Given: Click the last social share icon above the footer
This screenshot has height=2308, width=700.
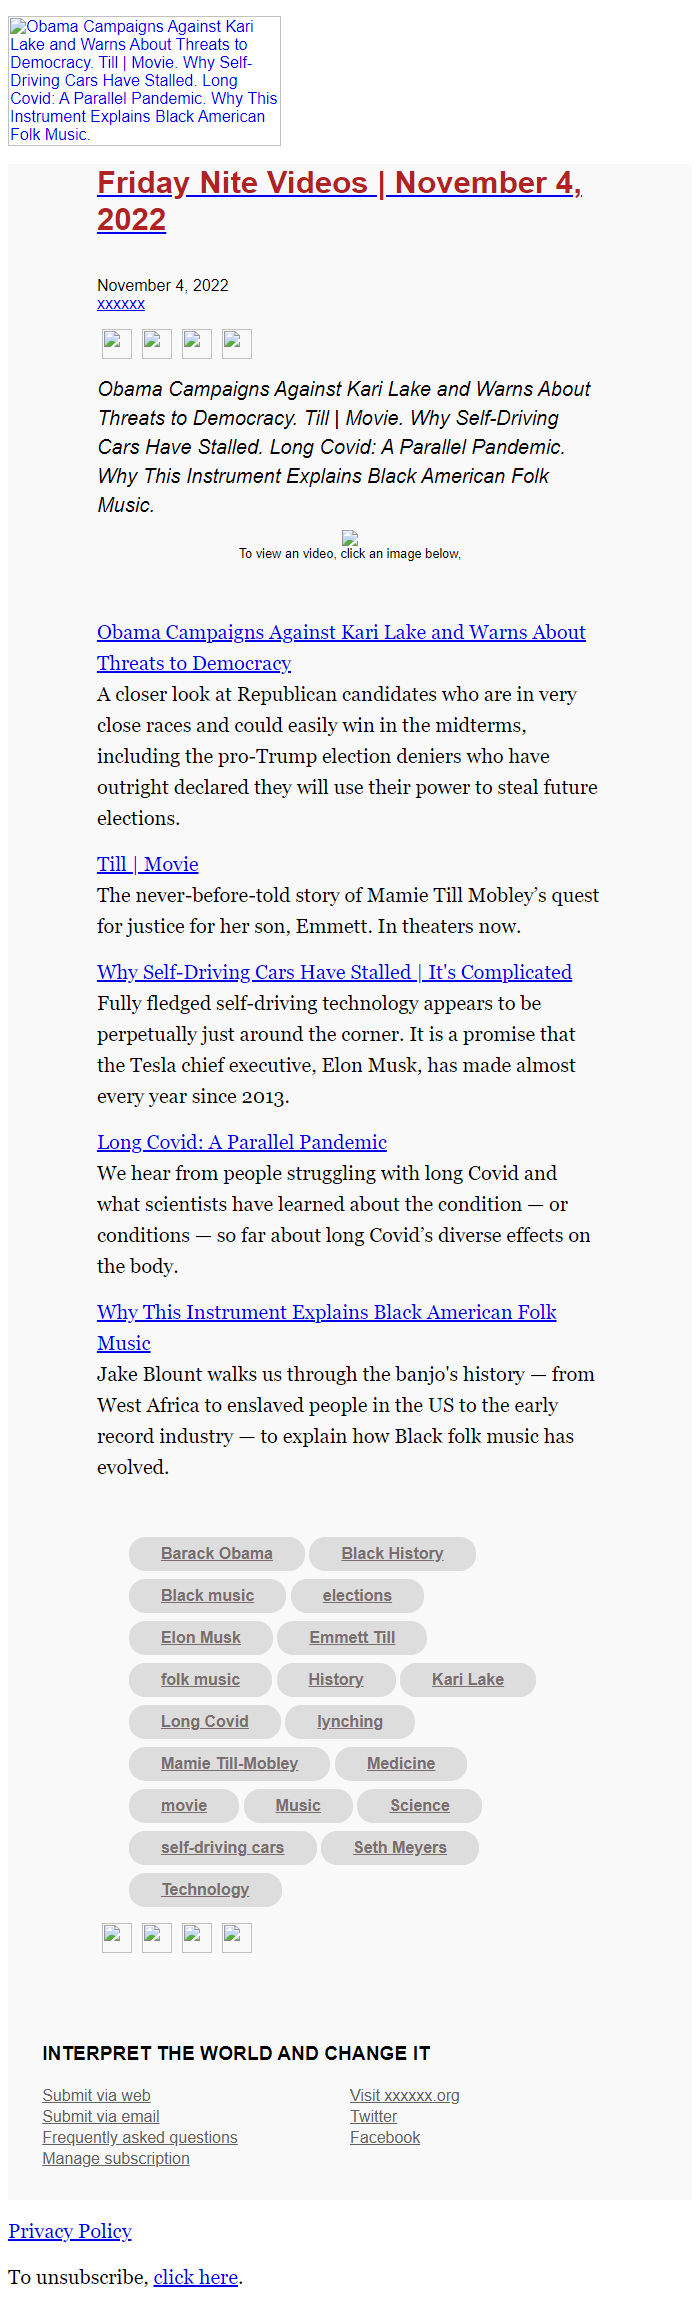Looking at the screenshot, I should (x=236, y=1937).
